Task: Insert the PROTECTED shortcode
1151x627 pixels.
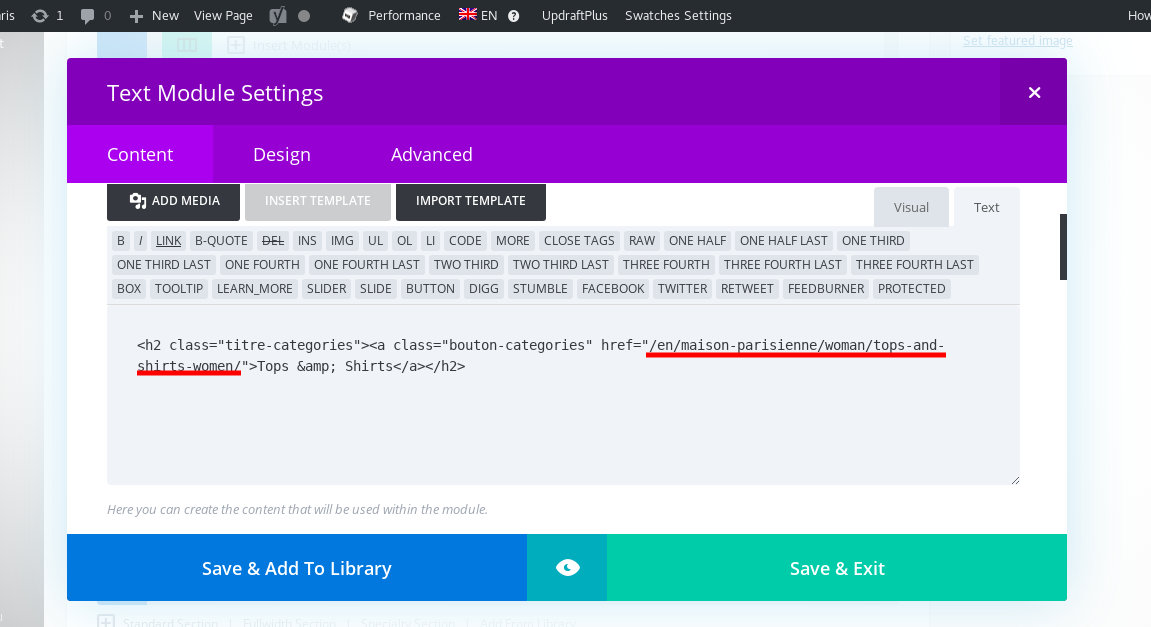Action: pyautogui.click(x=912, y=289)
